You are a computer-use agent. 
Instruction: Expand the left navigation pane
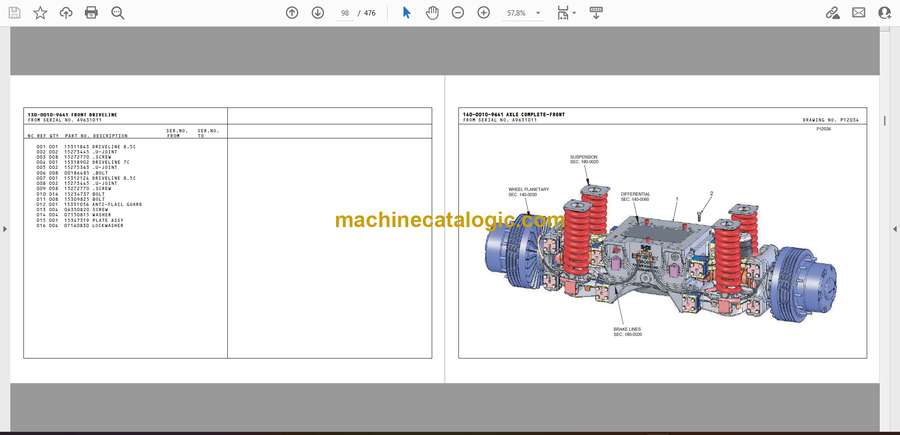(4, 229)
